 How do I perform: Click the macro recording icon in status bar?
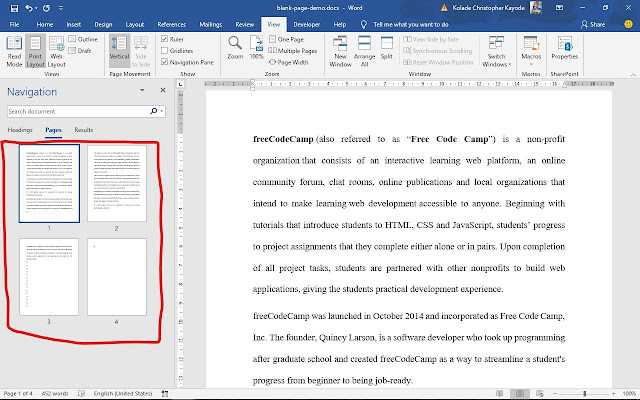pyautogui.click(x=165, y=393)
